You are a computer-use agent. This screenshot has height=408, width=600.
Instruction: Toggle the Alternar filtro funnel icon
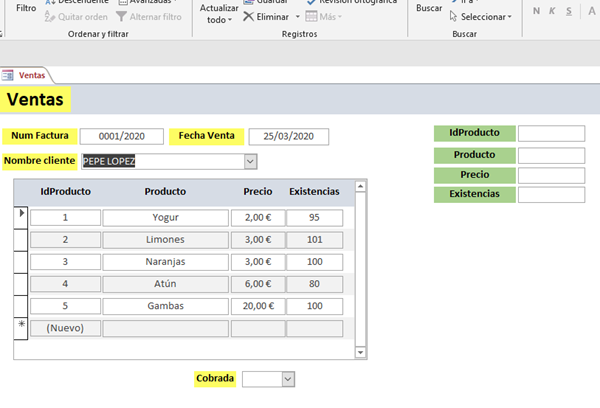(121, 16)
